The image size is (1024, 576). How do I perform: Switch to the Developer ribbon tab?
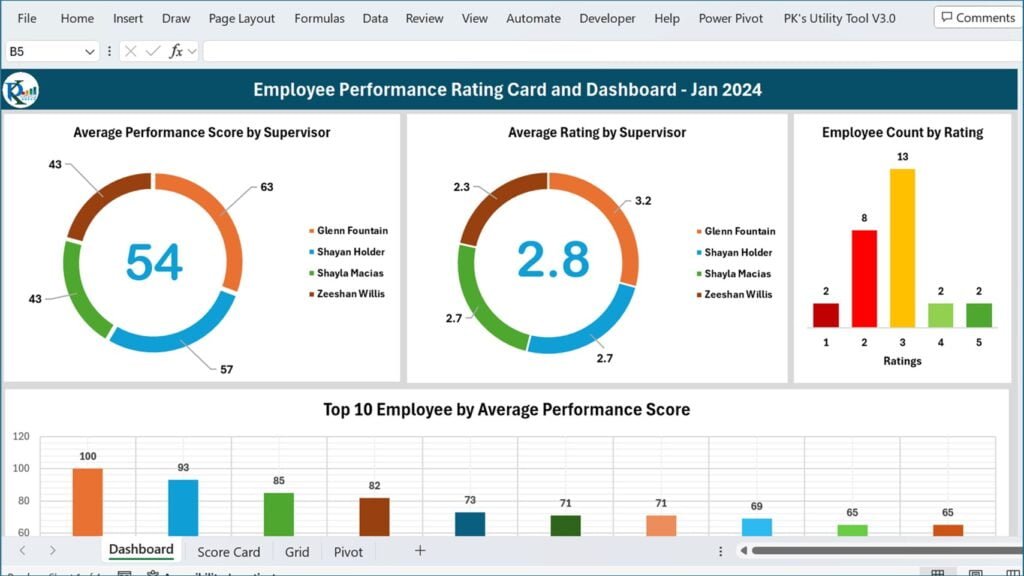(x=607, y=17)
